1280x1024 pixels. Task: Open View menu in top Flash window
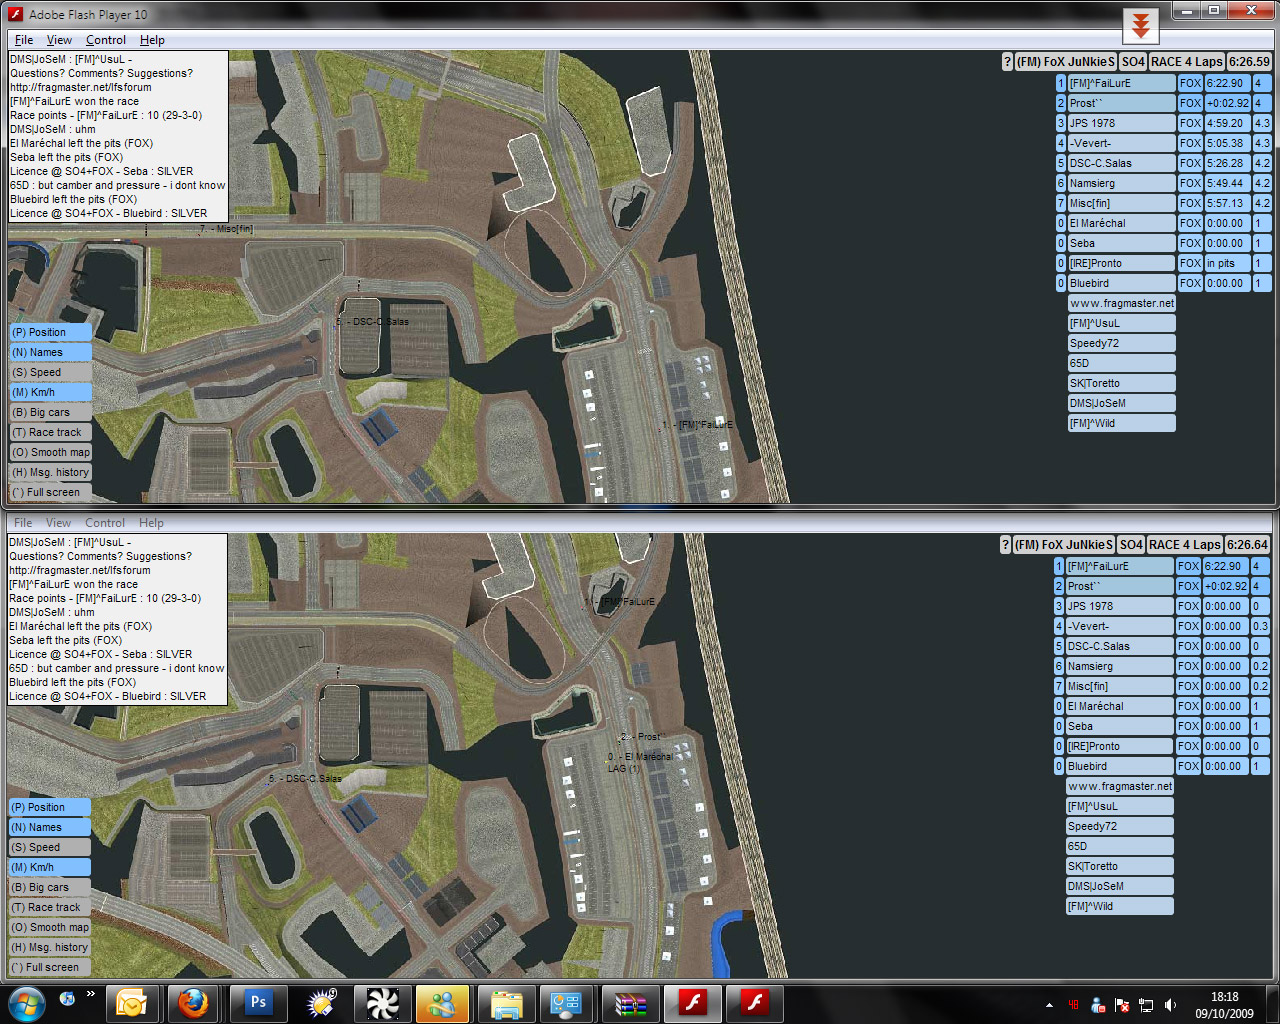(x=59, y=40)
